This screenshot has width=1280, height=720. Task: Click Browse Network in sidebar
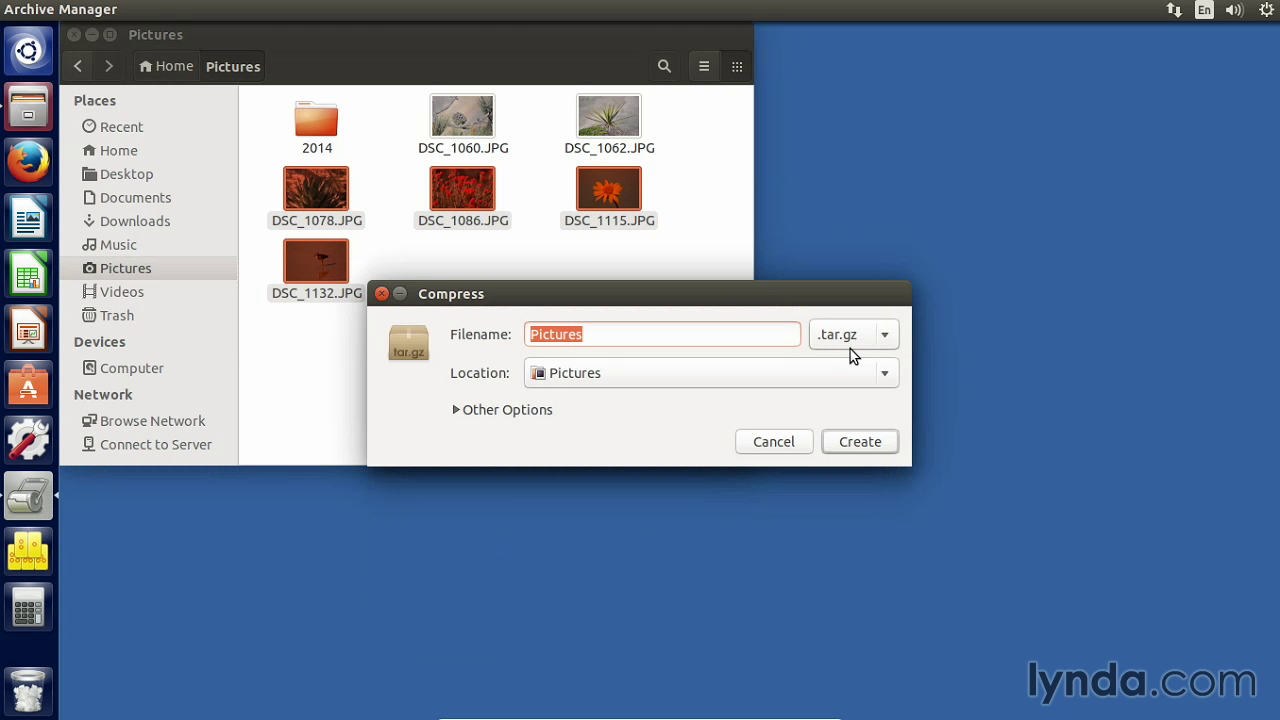point(148,421)
